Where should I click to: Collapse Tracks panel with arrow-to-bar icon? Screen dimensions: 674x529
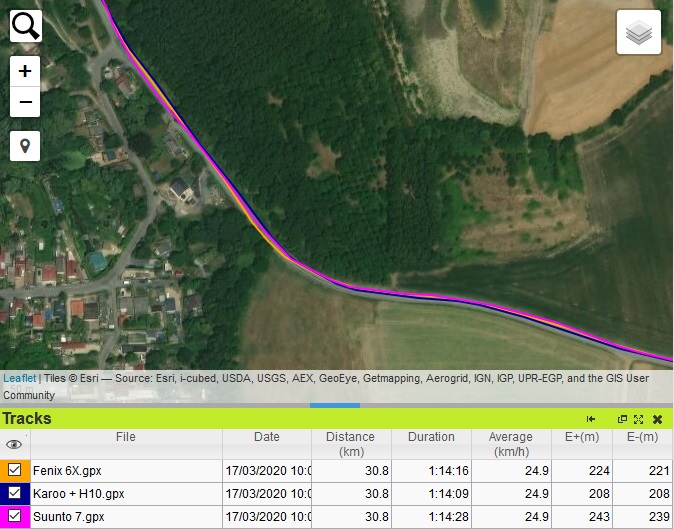point(591,419)
